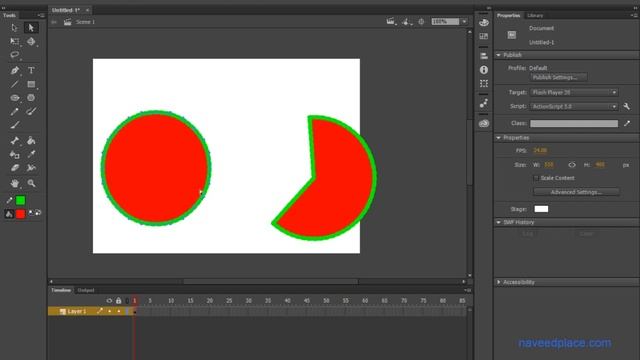The height and width of the screenshot is (360, 640).
Task: Click the black and white default colors icon
Action: [31, 213]
